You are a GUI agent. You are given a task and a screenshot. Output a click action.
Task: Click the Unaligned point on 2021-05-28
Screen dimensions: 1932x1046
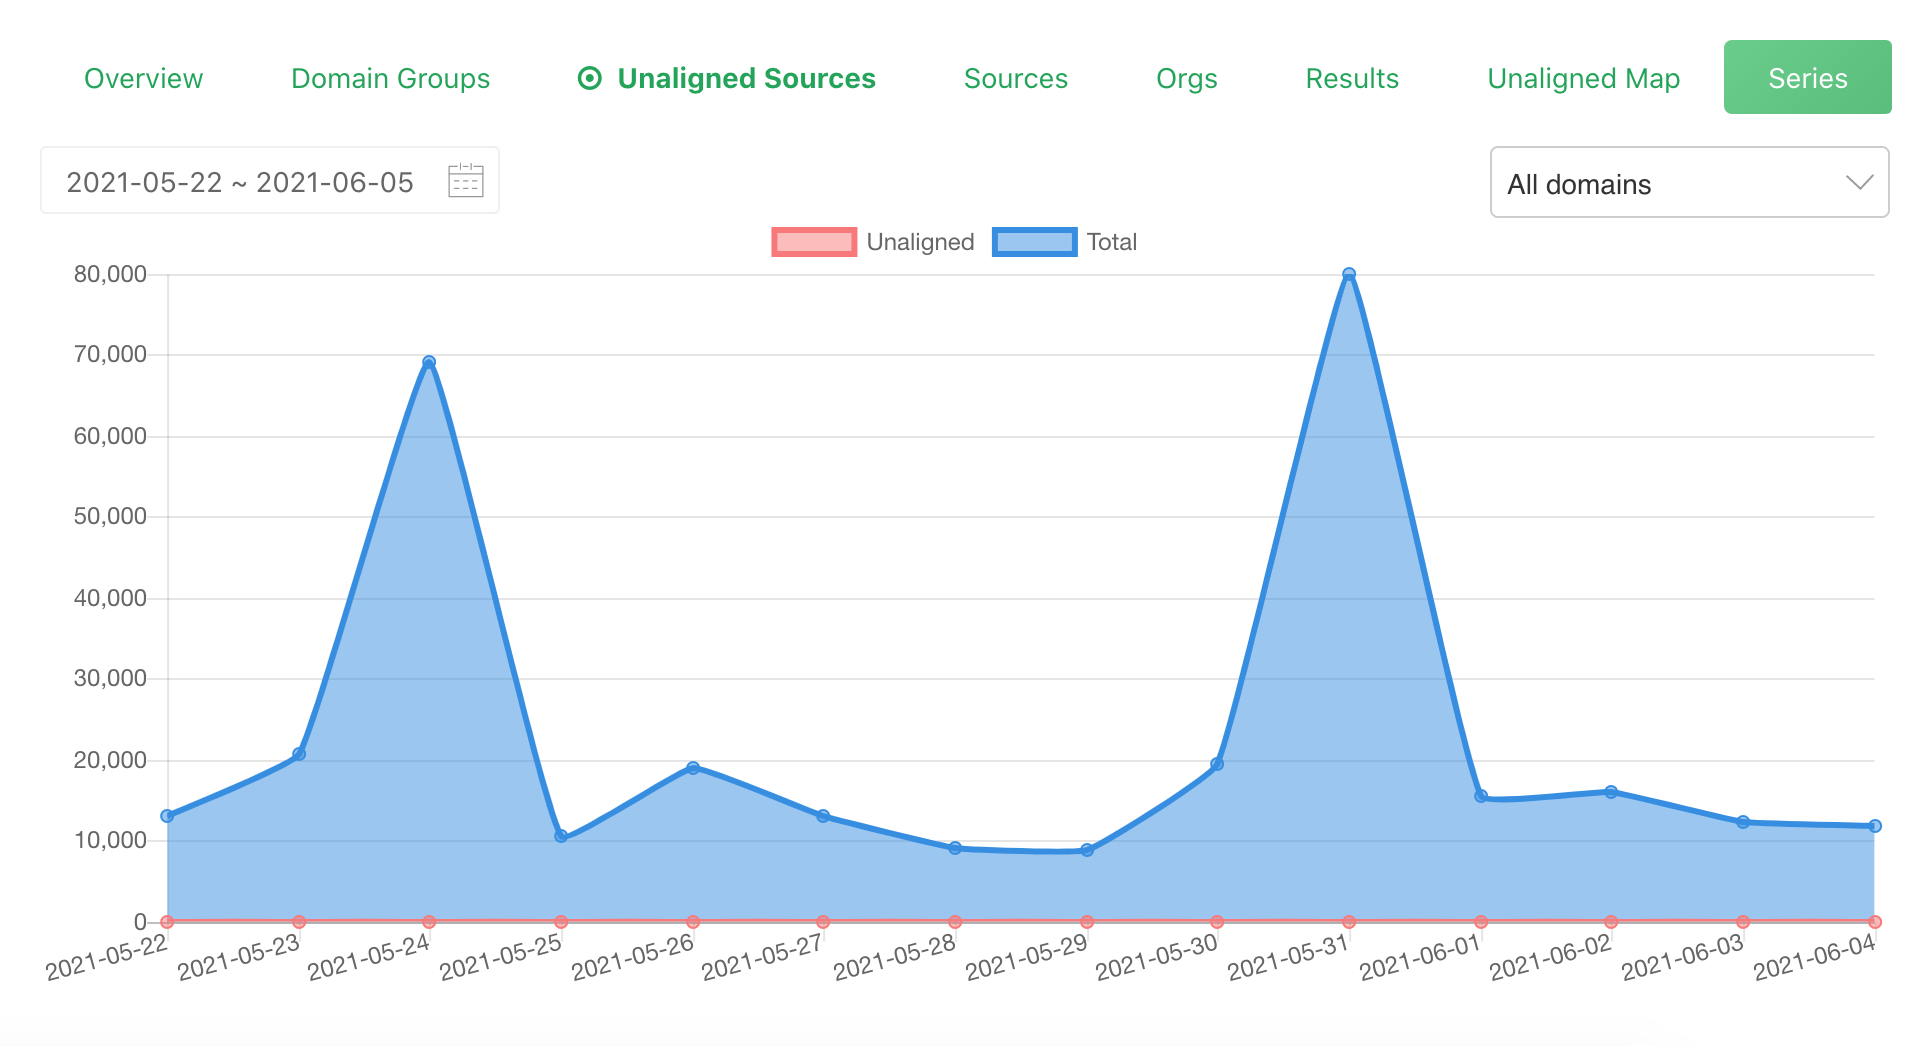click(x=955, y=921)
